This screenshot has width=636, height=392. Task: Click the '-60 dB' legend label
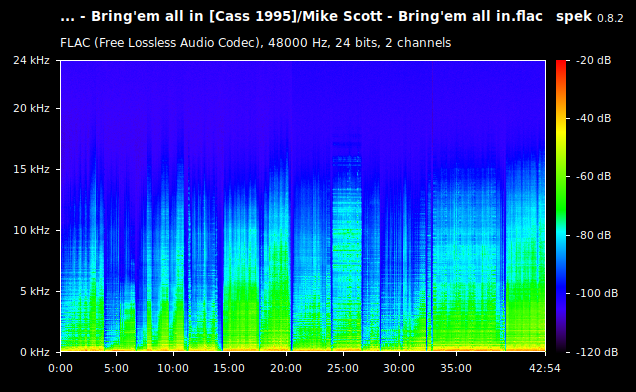click(593, 176)
